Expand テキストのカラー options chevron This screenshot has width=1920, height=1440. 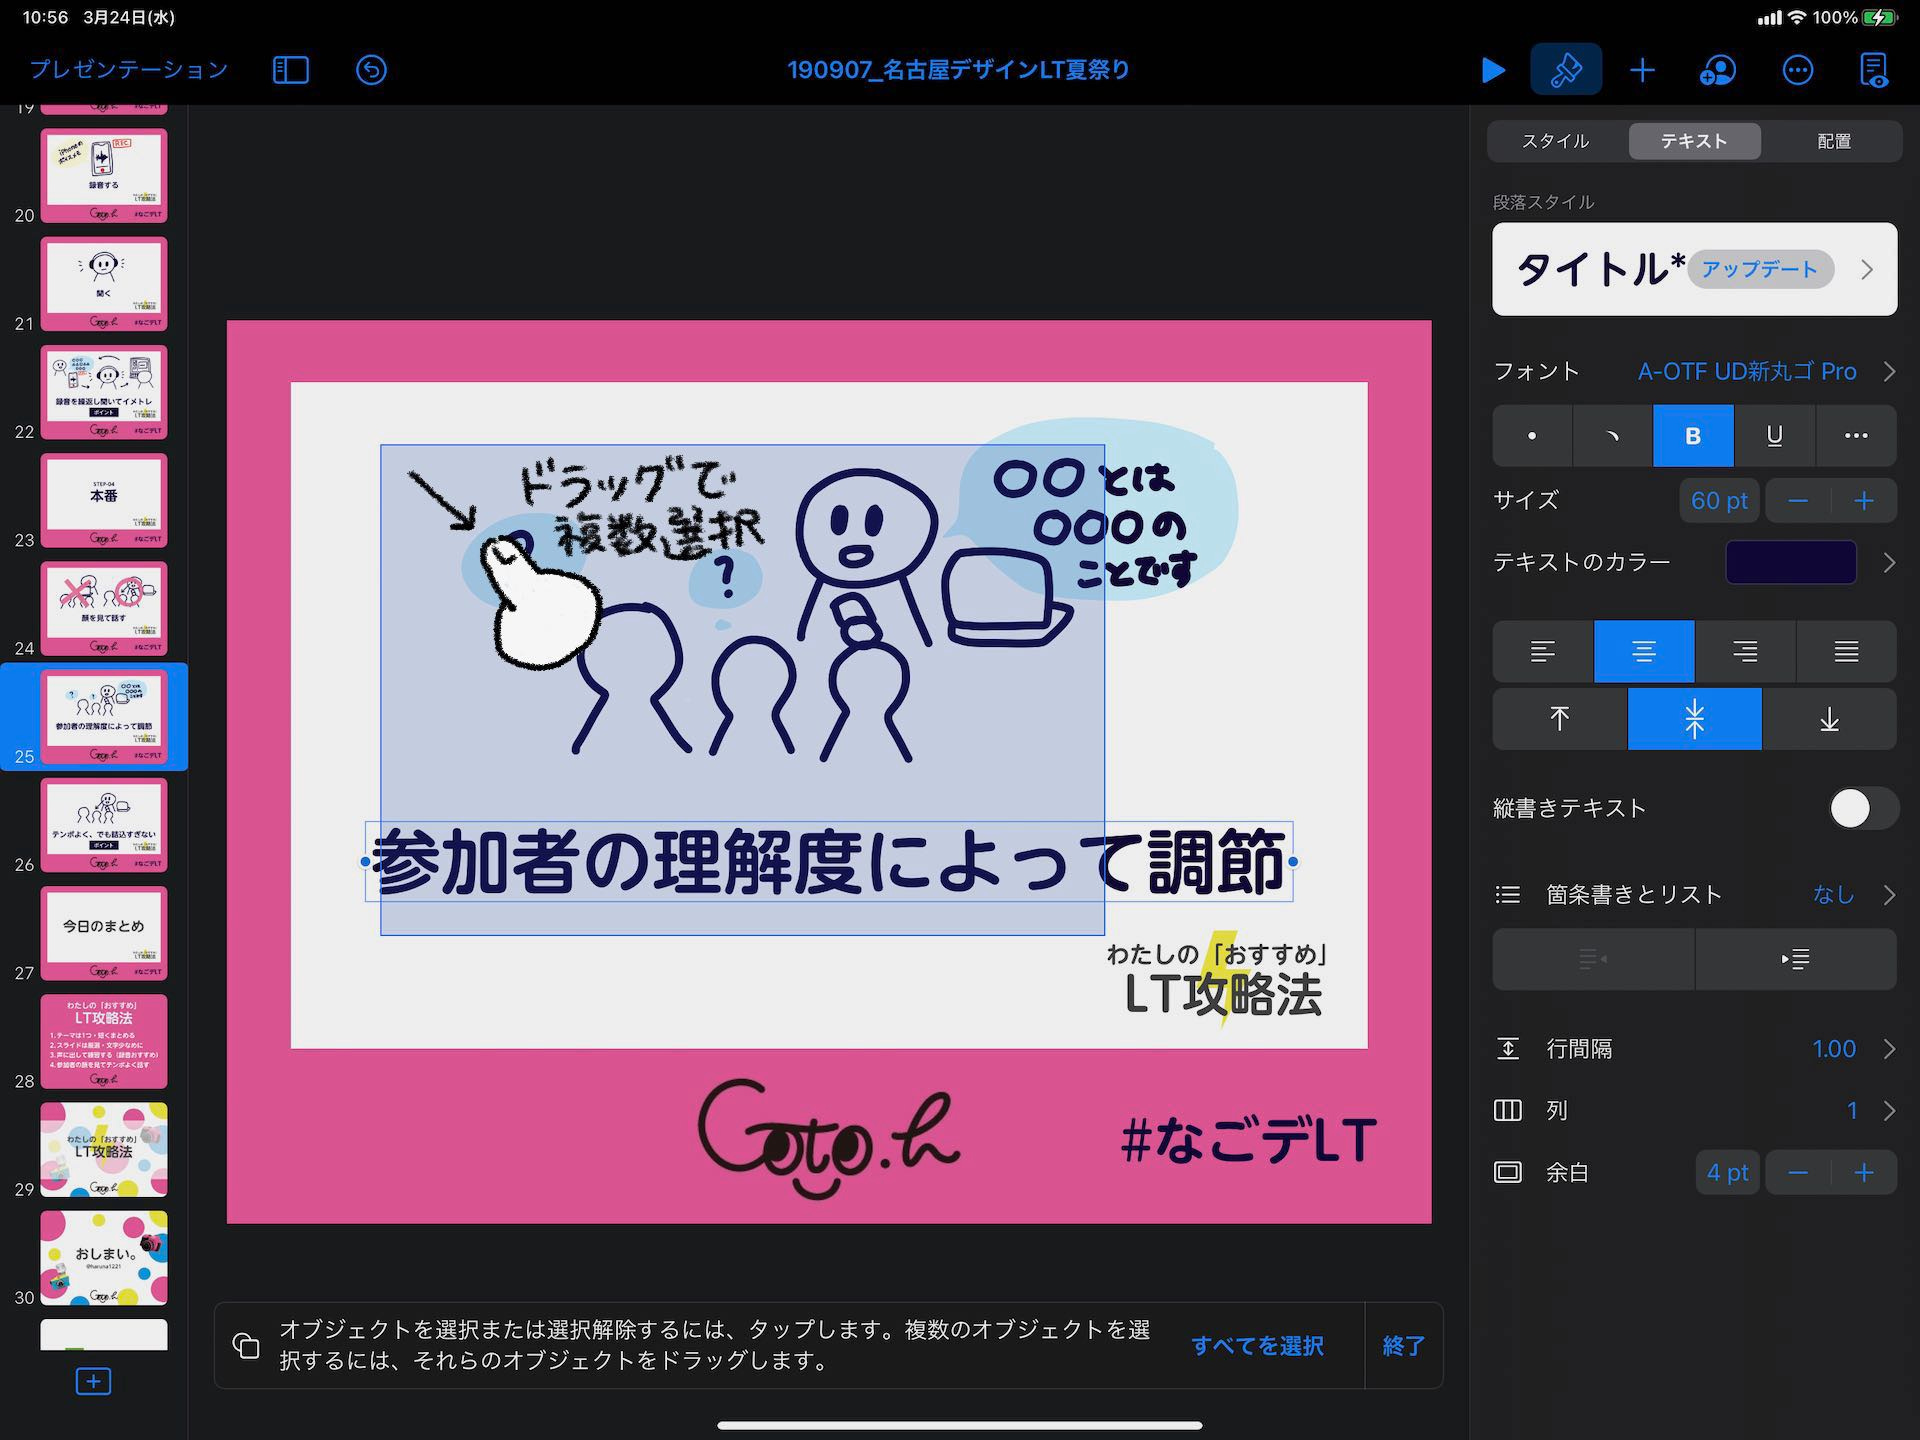pyautogui.click(x=1888, y=563)
